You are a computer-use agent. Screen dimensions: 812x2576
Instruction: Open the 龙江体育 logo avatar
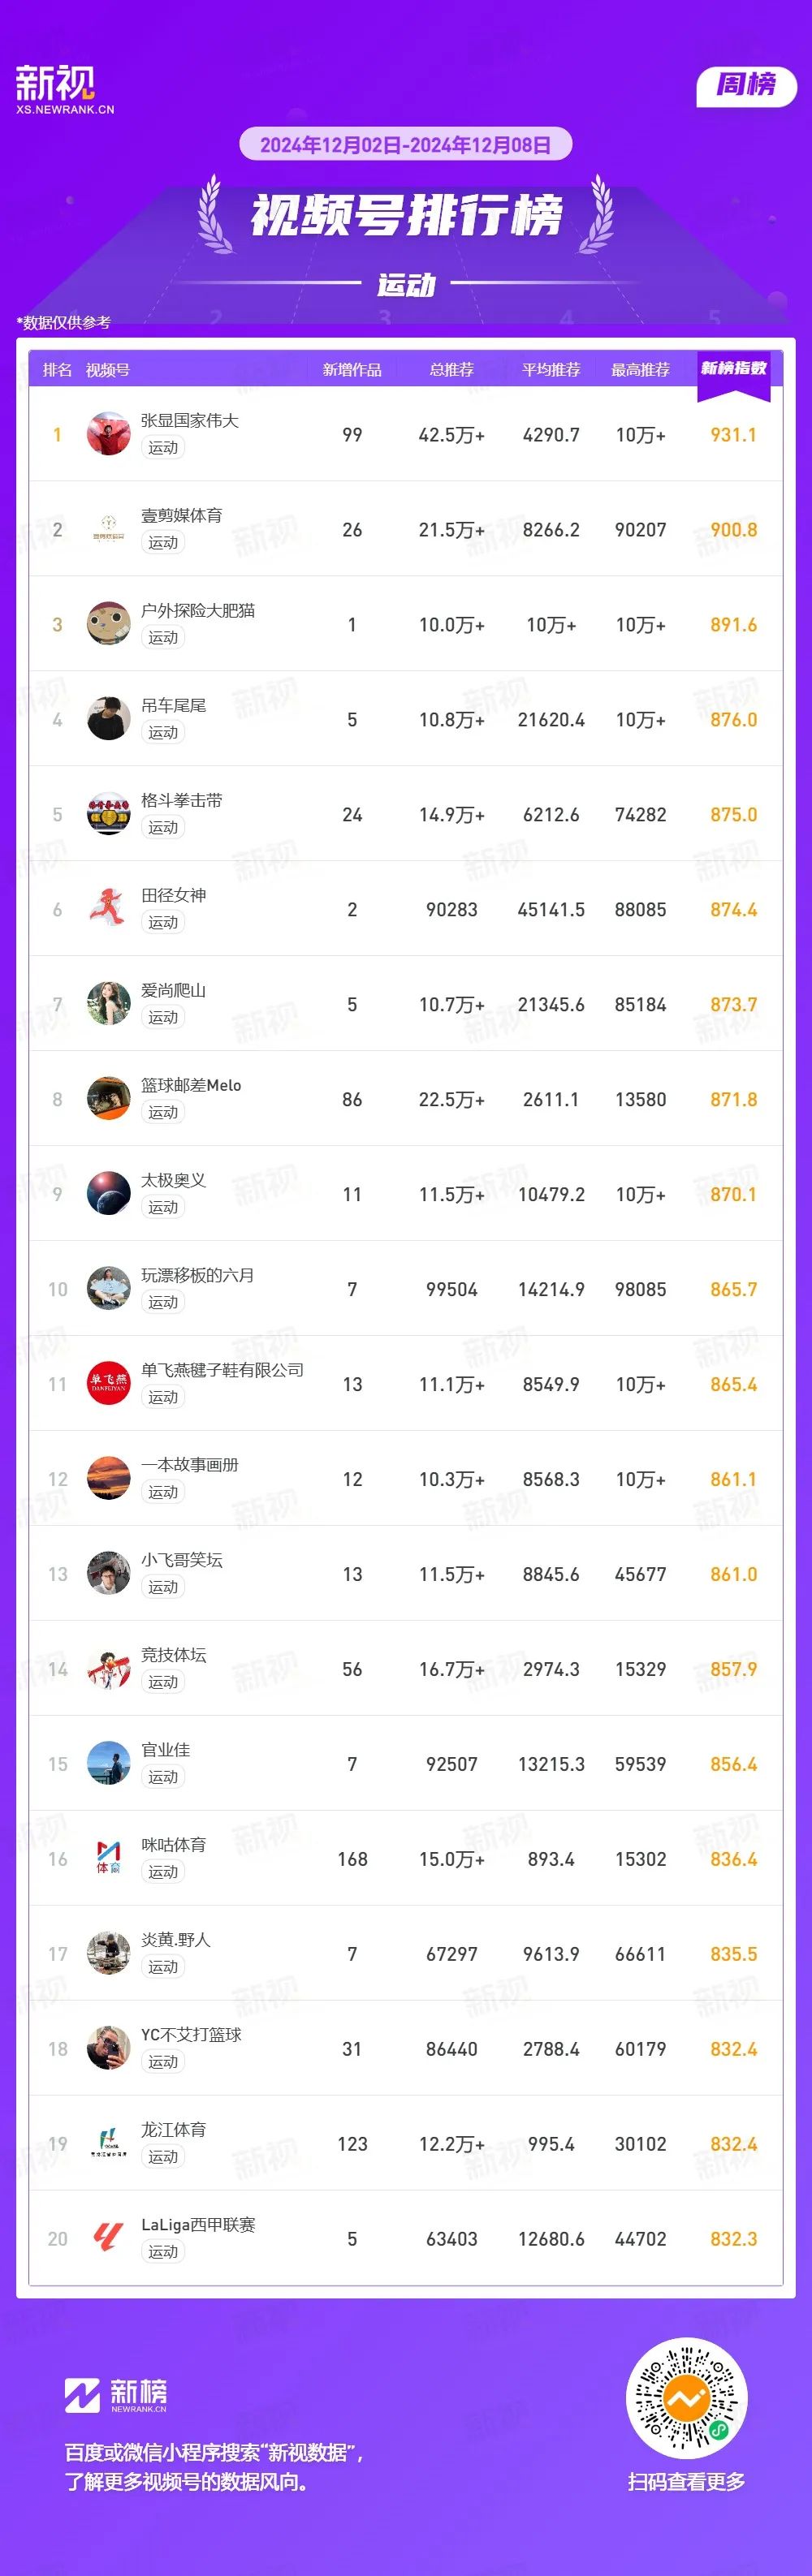108,2143
